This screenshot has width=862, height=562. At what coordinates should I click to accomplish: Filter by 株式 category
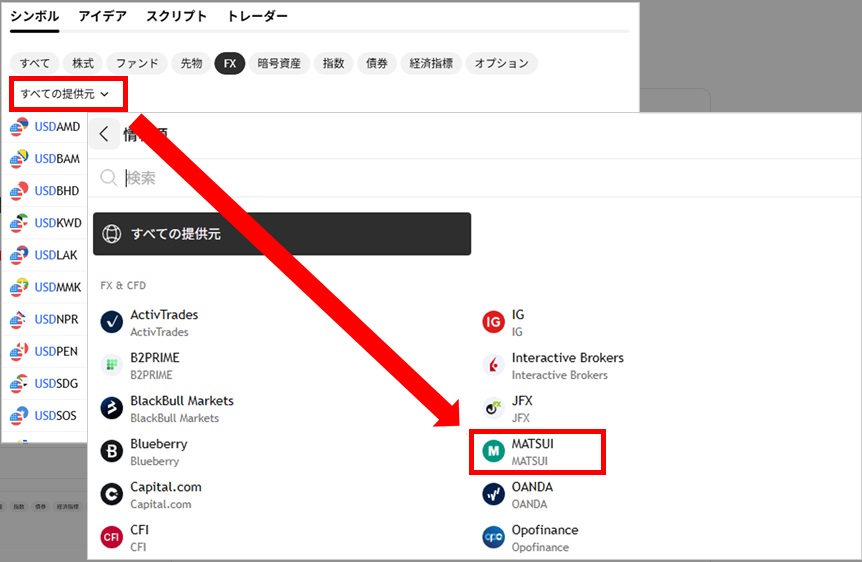pyautogui.click(x=83, y=63)
